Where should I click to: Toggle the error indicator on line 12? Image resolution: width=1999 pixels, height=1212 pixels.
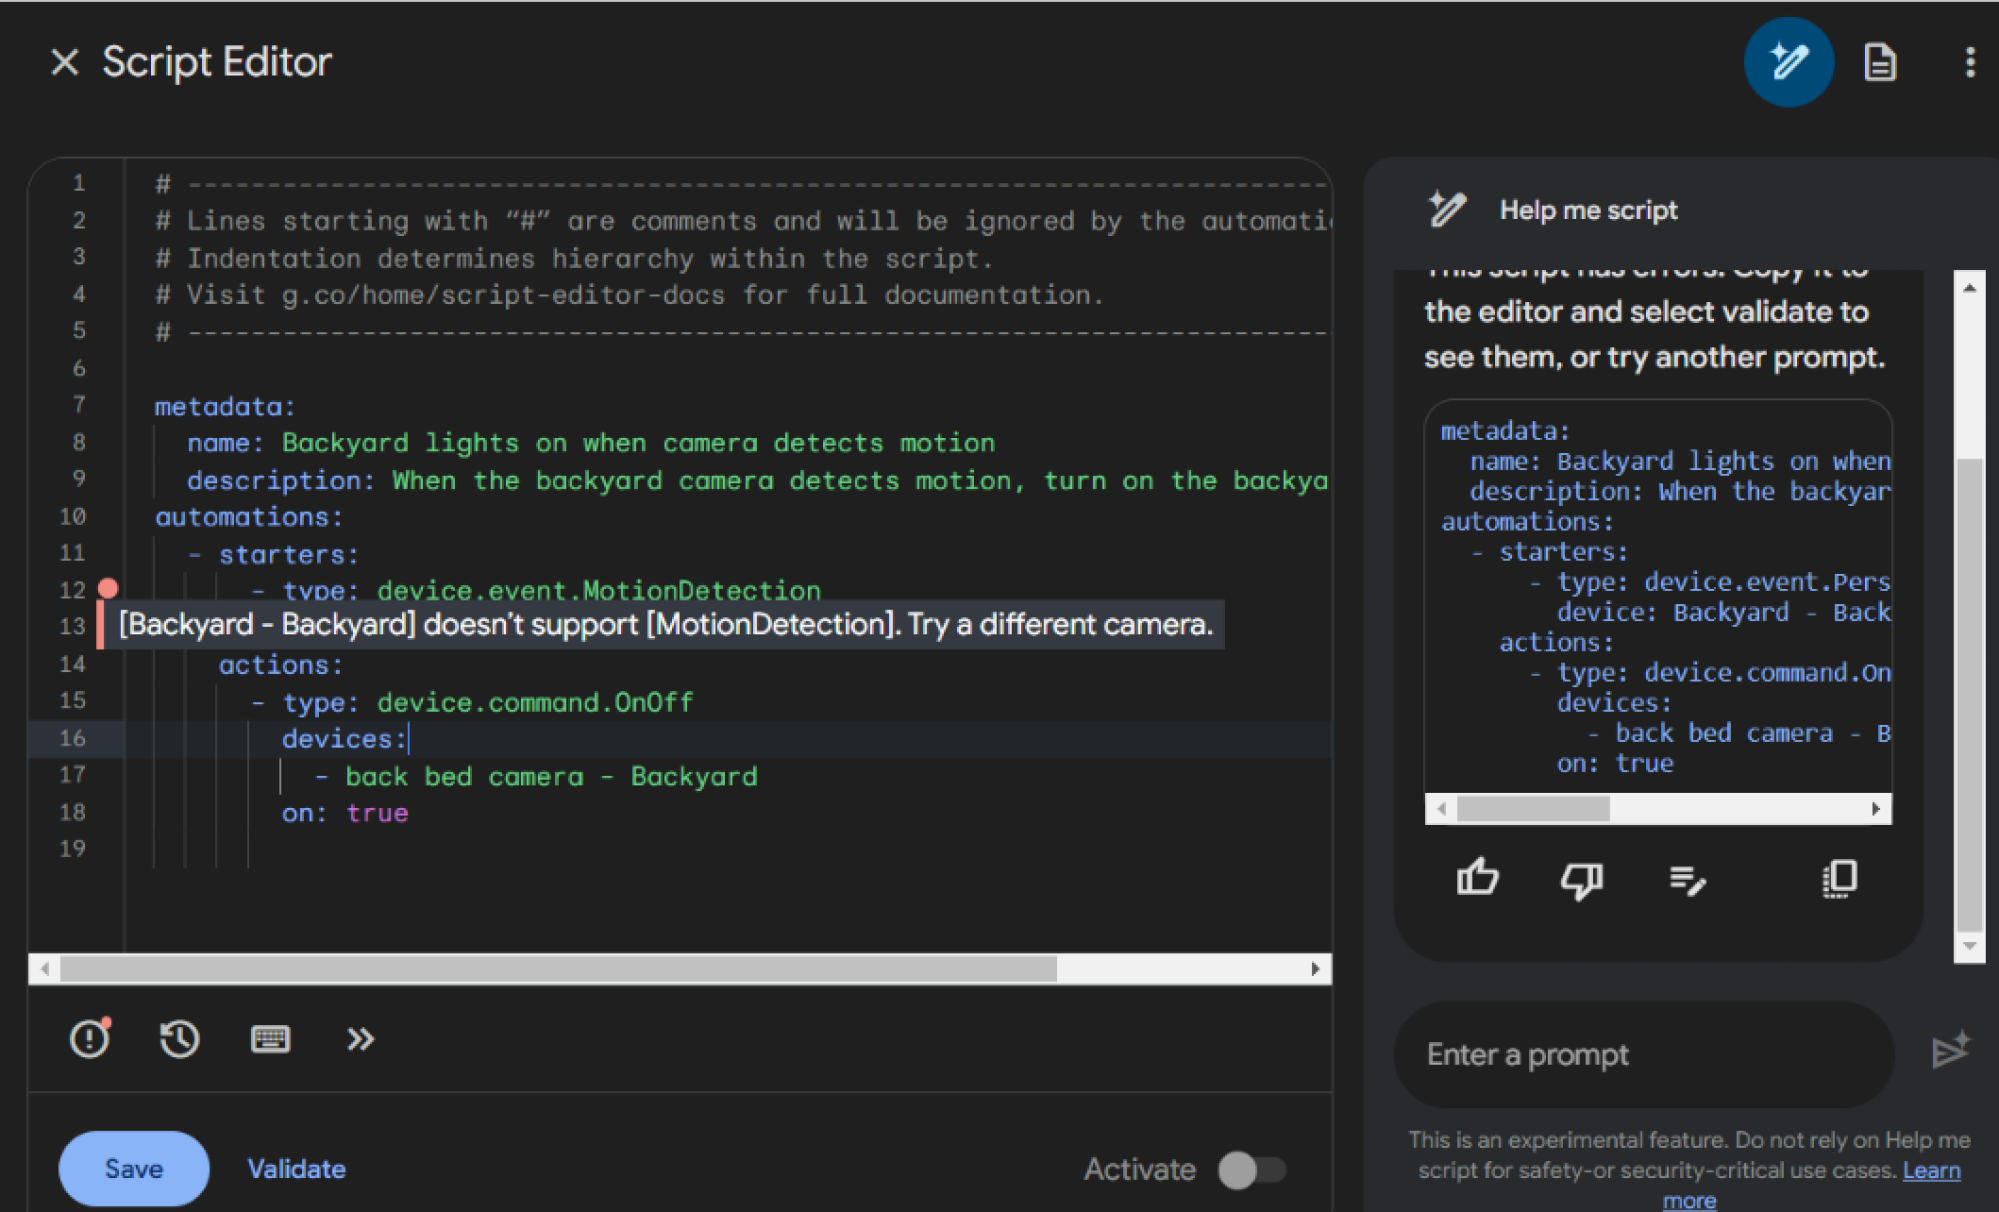pyautogui.click(x=108, y=590)
